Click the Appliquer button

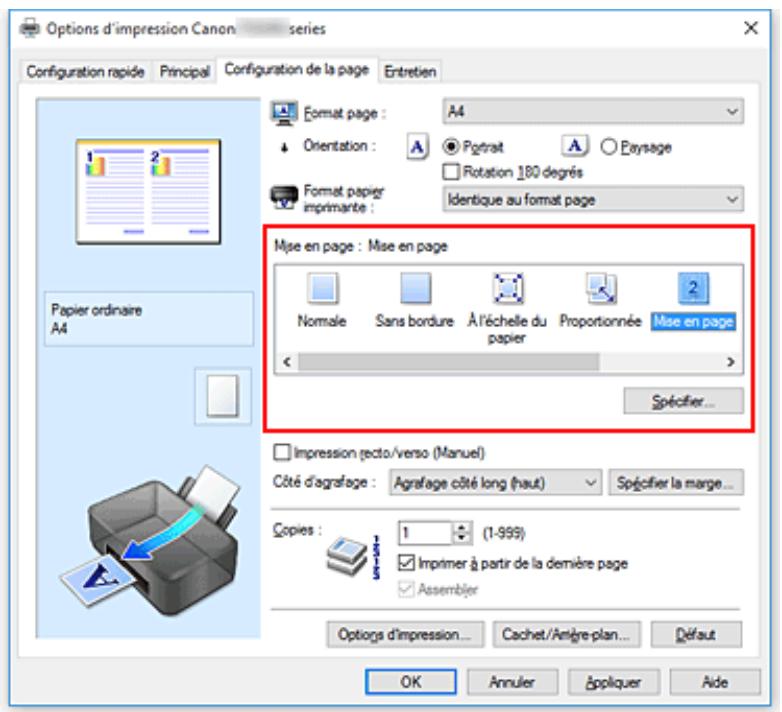(614, 682)
